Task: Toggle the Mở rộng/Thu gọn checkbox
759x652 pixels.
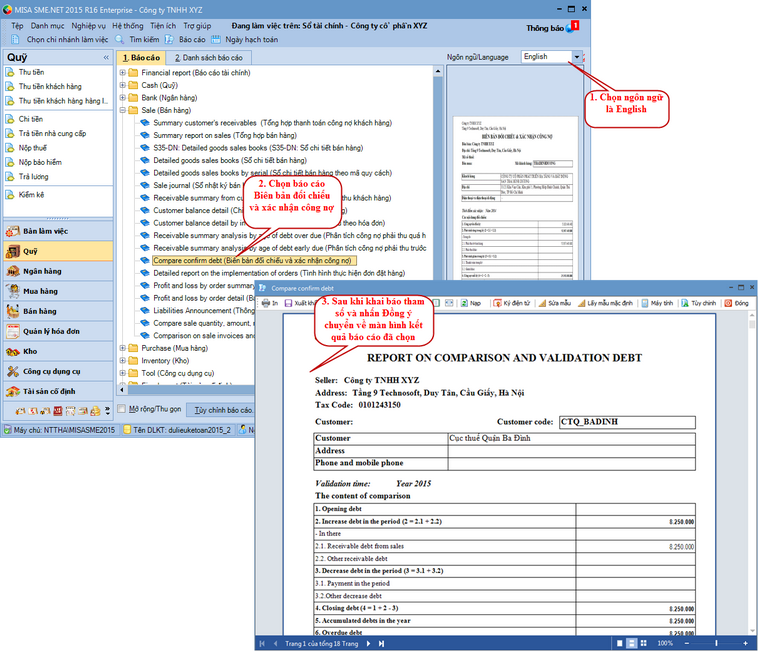Action: coord(121,409)
